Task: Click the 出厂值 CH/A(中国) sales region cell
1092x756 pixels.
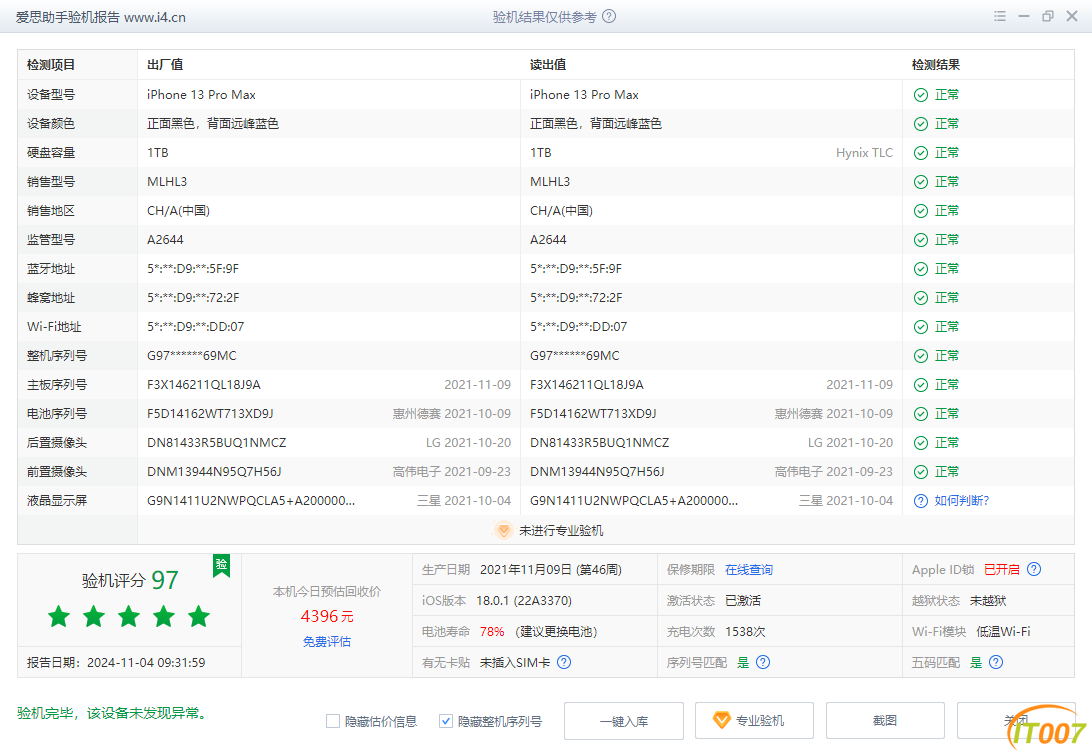Action: (178, 211)
